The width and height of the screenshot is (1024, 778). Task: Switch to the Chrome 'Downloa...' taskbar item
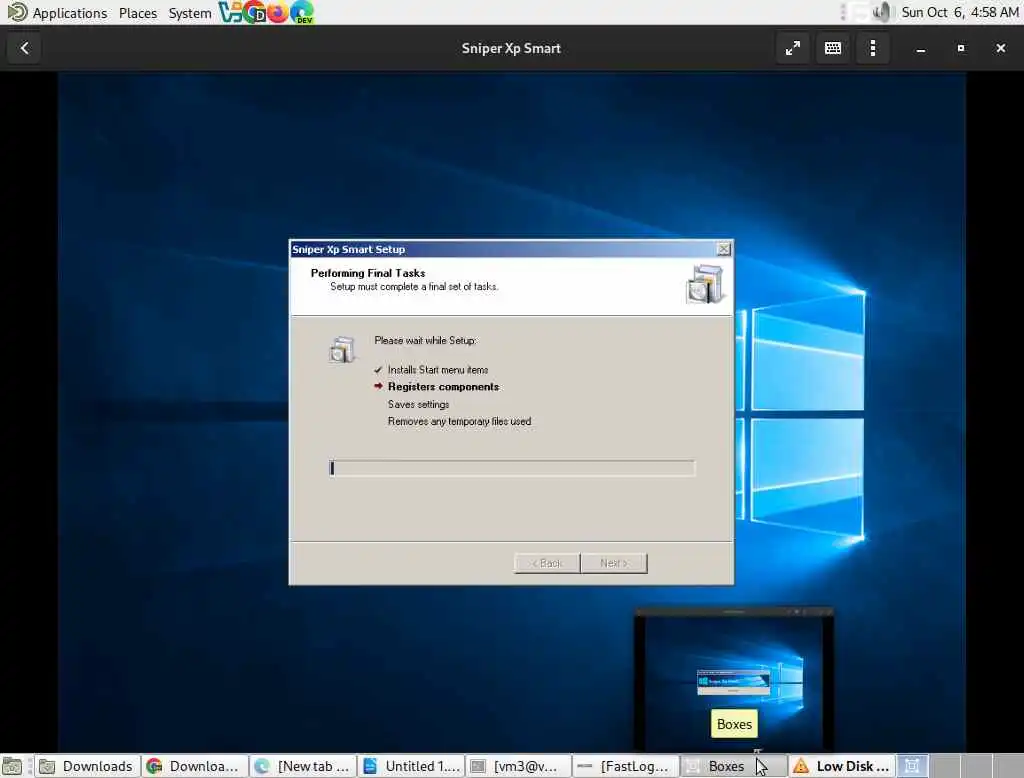[195, 766]
